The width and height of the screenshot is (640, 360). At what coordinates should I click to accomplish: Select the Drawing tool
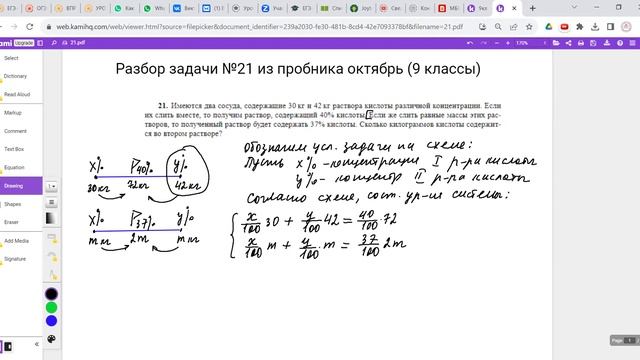(x=20, y=186)
